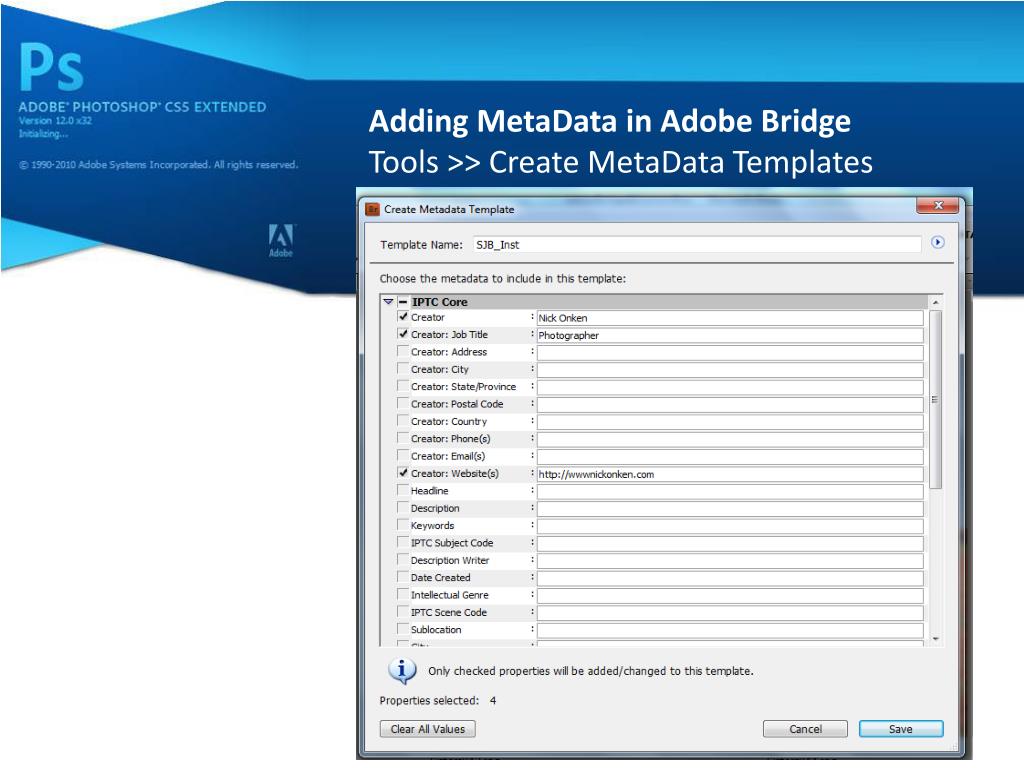This screenshot has height=768, width=1024.
Task: Check the Headline checkbox
Action: (x=403, y=490)
